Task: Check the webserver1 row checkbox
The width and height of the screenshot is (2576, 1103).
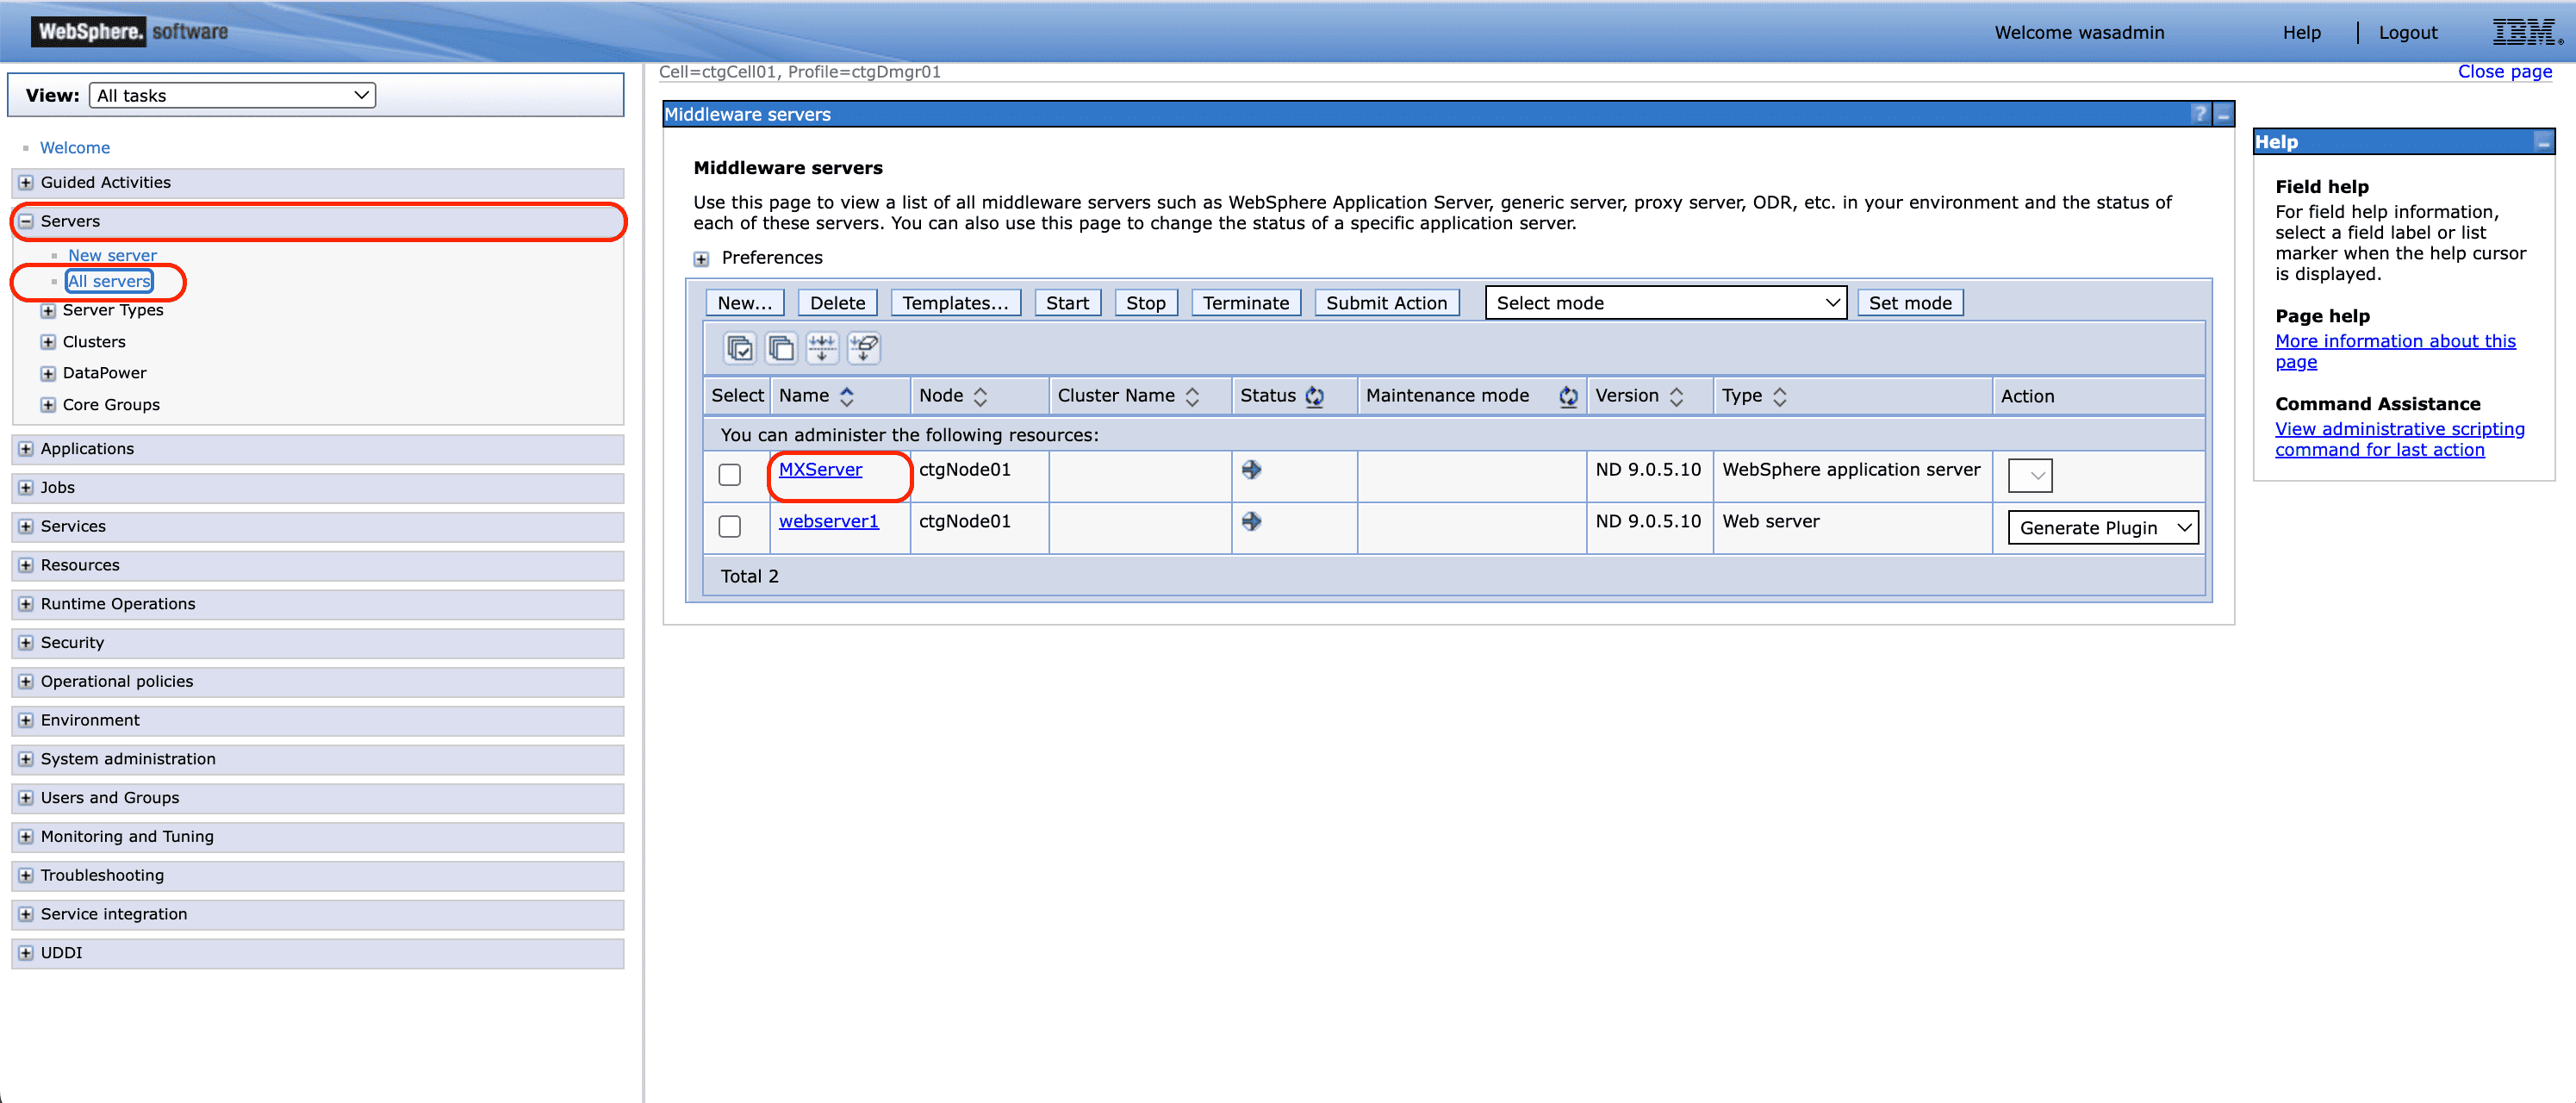Action: click(x=730, y=526)
